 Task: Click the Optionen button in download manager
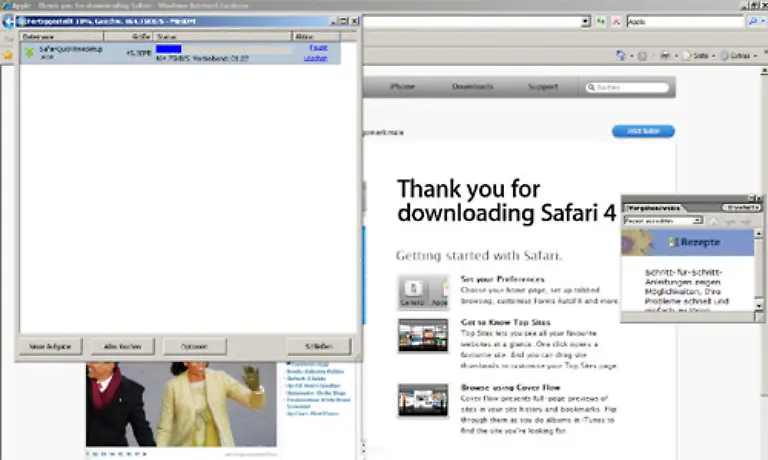point(194,346)
